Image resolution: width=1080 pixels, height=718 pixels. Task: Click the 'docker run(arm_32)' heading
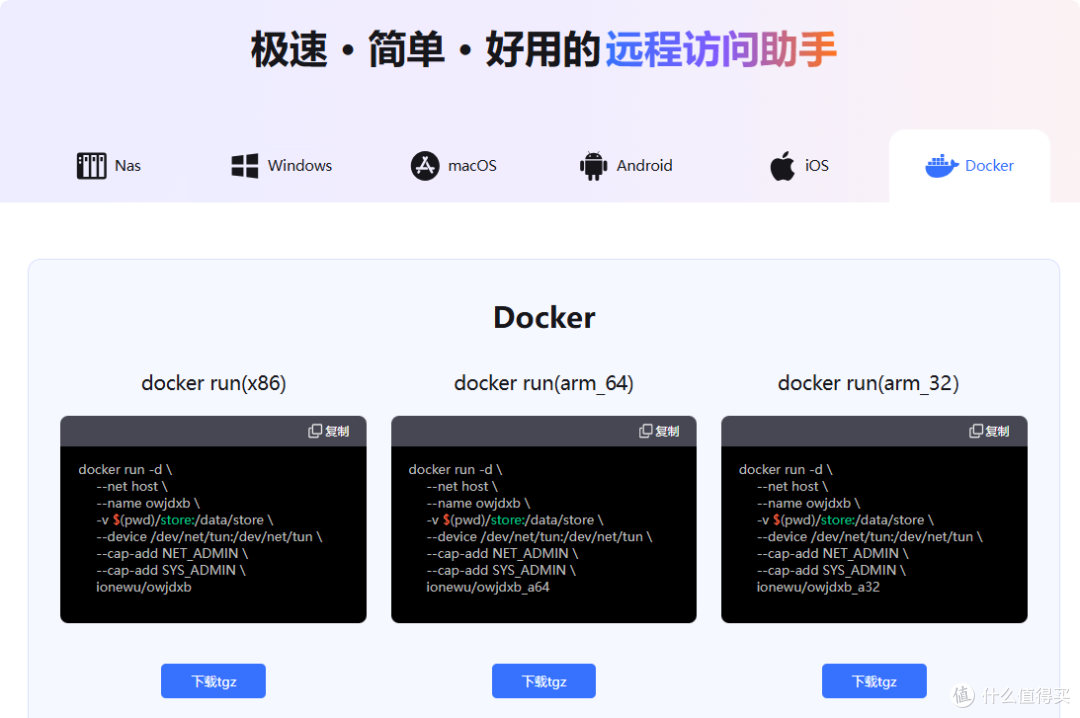click(x=868, y=383)
